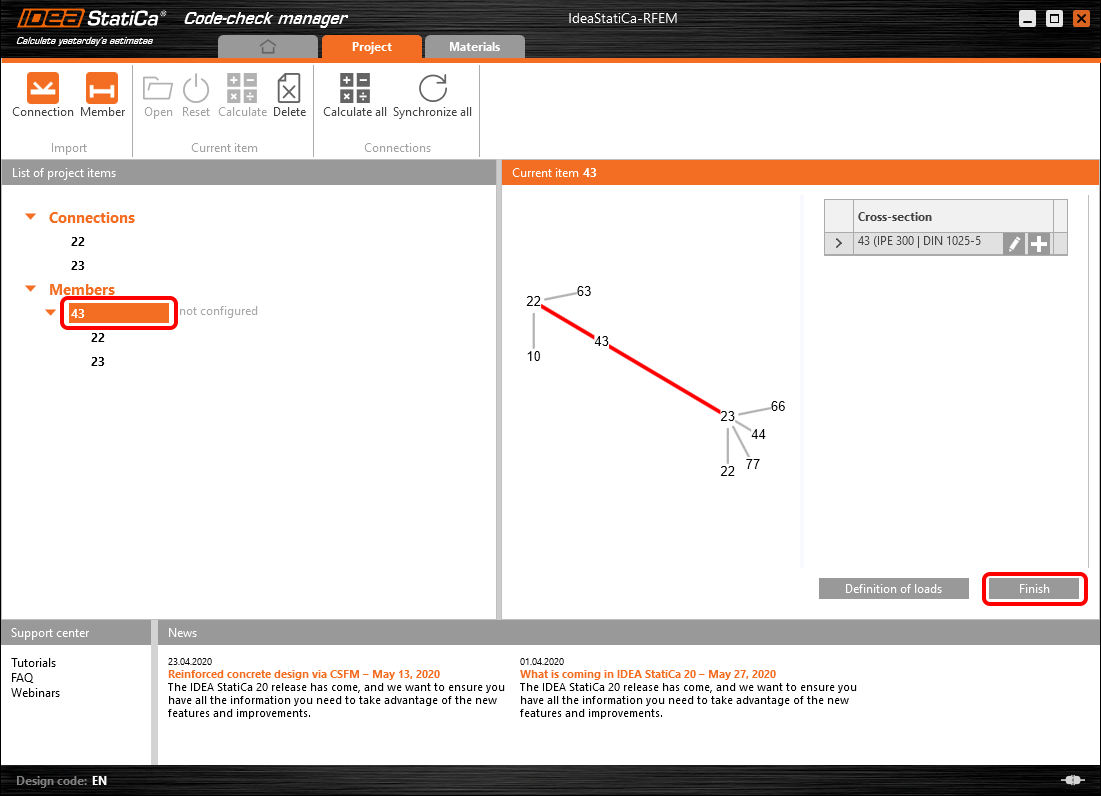Screen dimensions: 1101x796
Task: Click the red member 43 line in diagram
Action: click(667, 380)
